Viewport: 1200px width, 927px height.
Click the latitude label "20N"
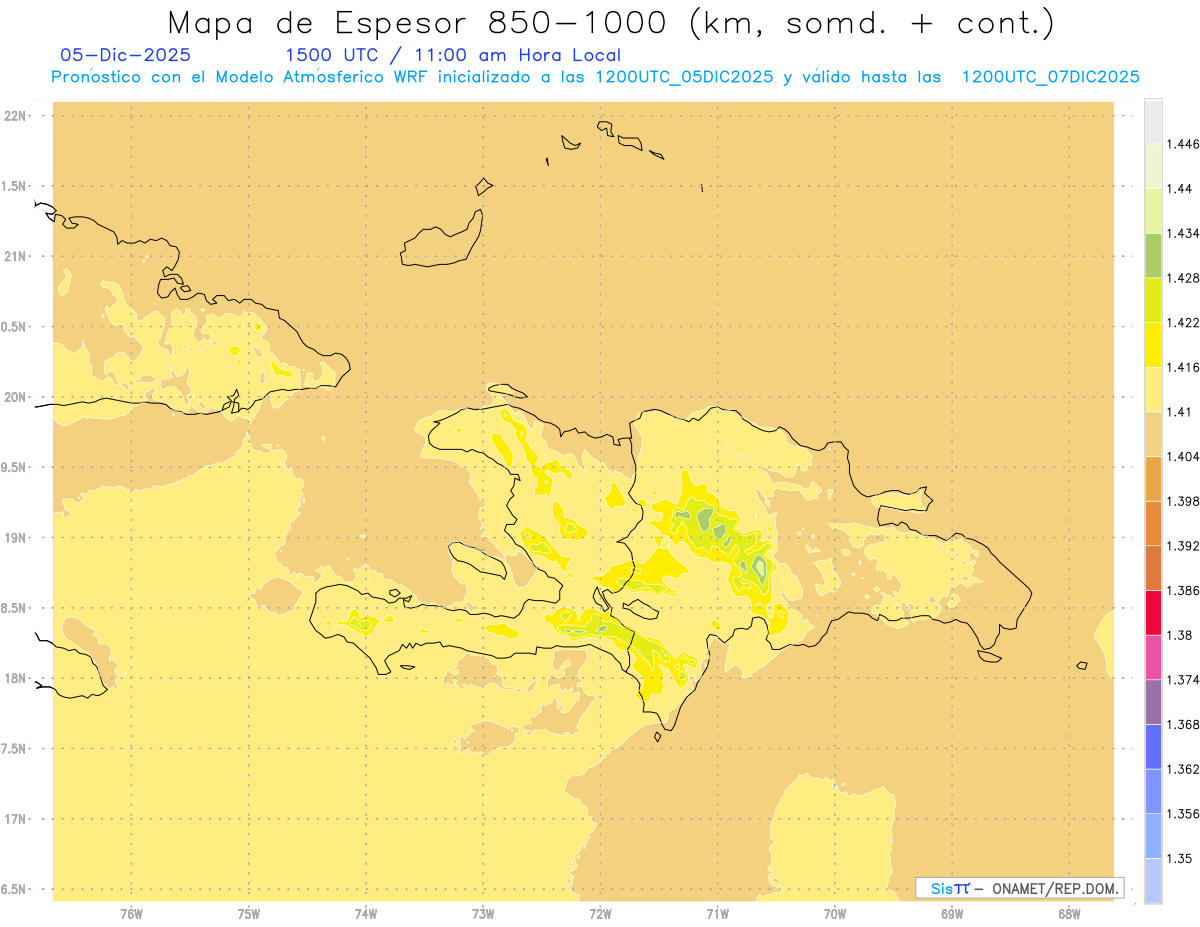(15, 397)
